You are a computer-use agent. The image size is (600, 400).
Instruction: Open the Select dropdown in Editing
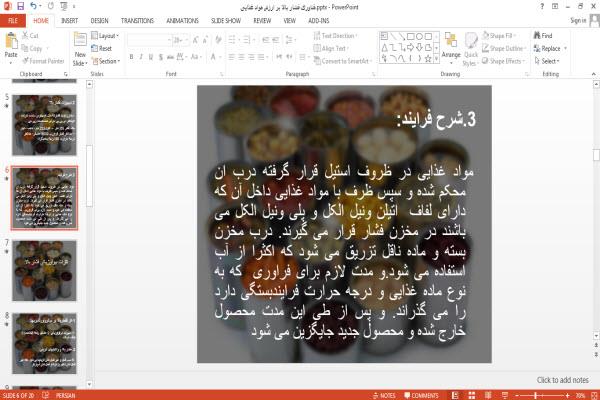coord(547,61)
